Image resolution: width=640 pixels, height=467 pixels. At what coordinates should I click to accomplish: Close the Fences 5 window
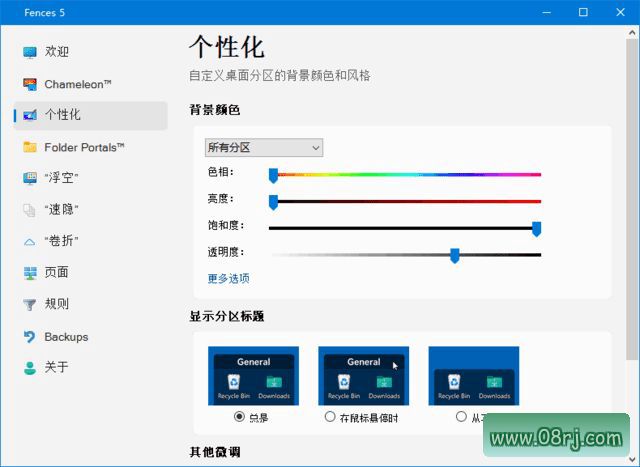(x=620, y=12)
